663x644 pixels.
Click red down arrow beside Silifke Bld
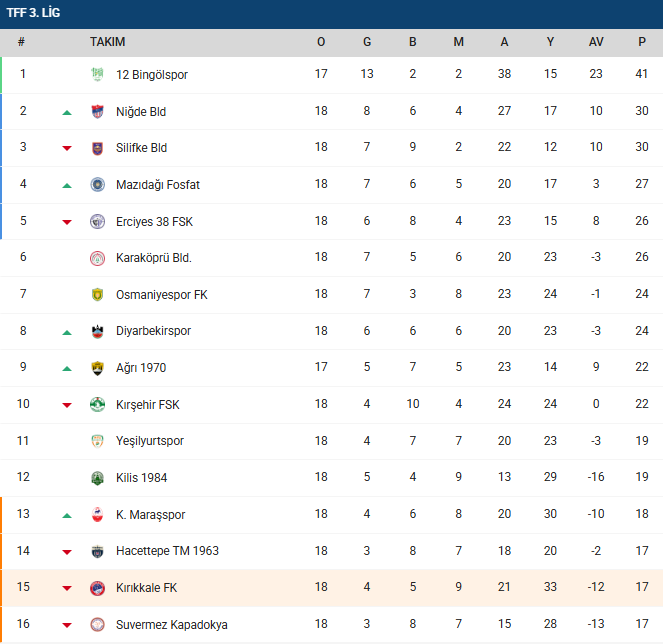(x=67, y=148)
